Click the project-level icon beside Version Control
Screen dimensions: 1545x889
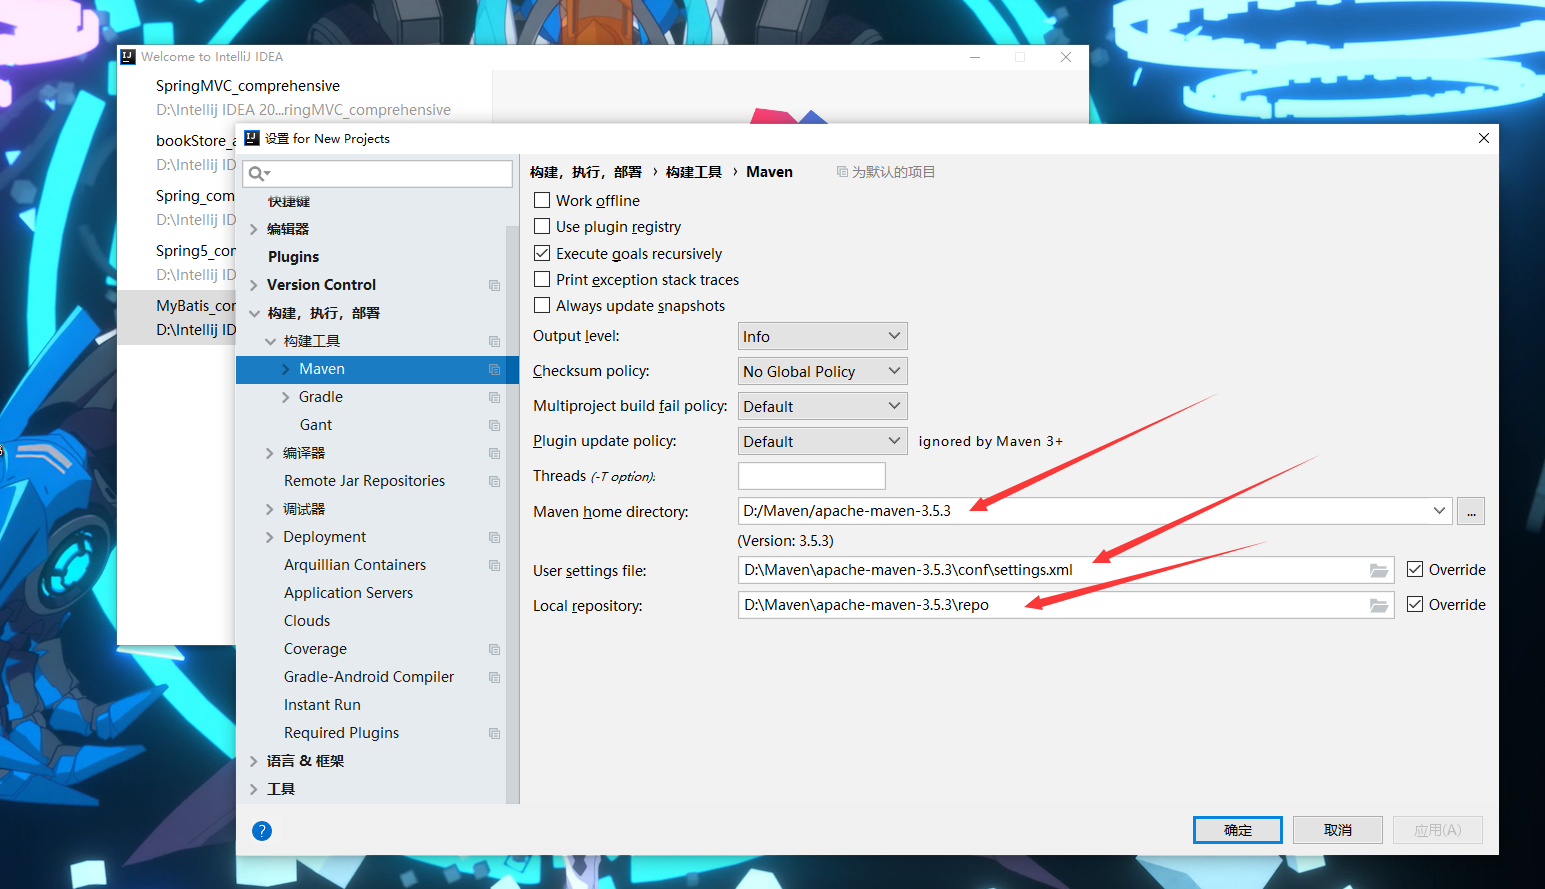[494, 285]
